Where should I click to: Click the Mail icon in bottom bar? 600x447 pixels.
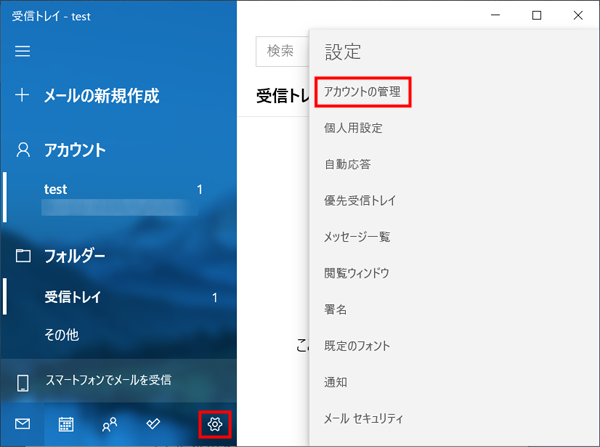(x=22, y=424)
